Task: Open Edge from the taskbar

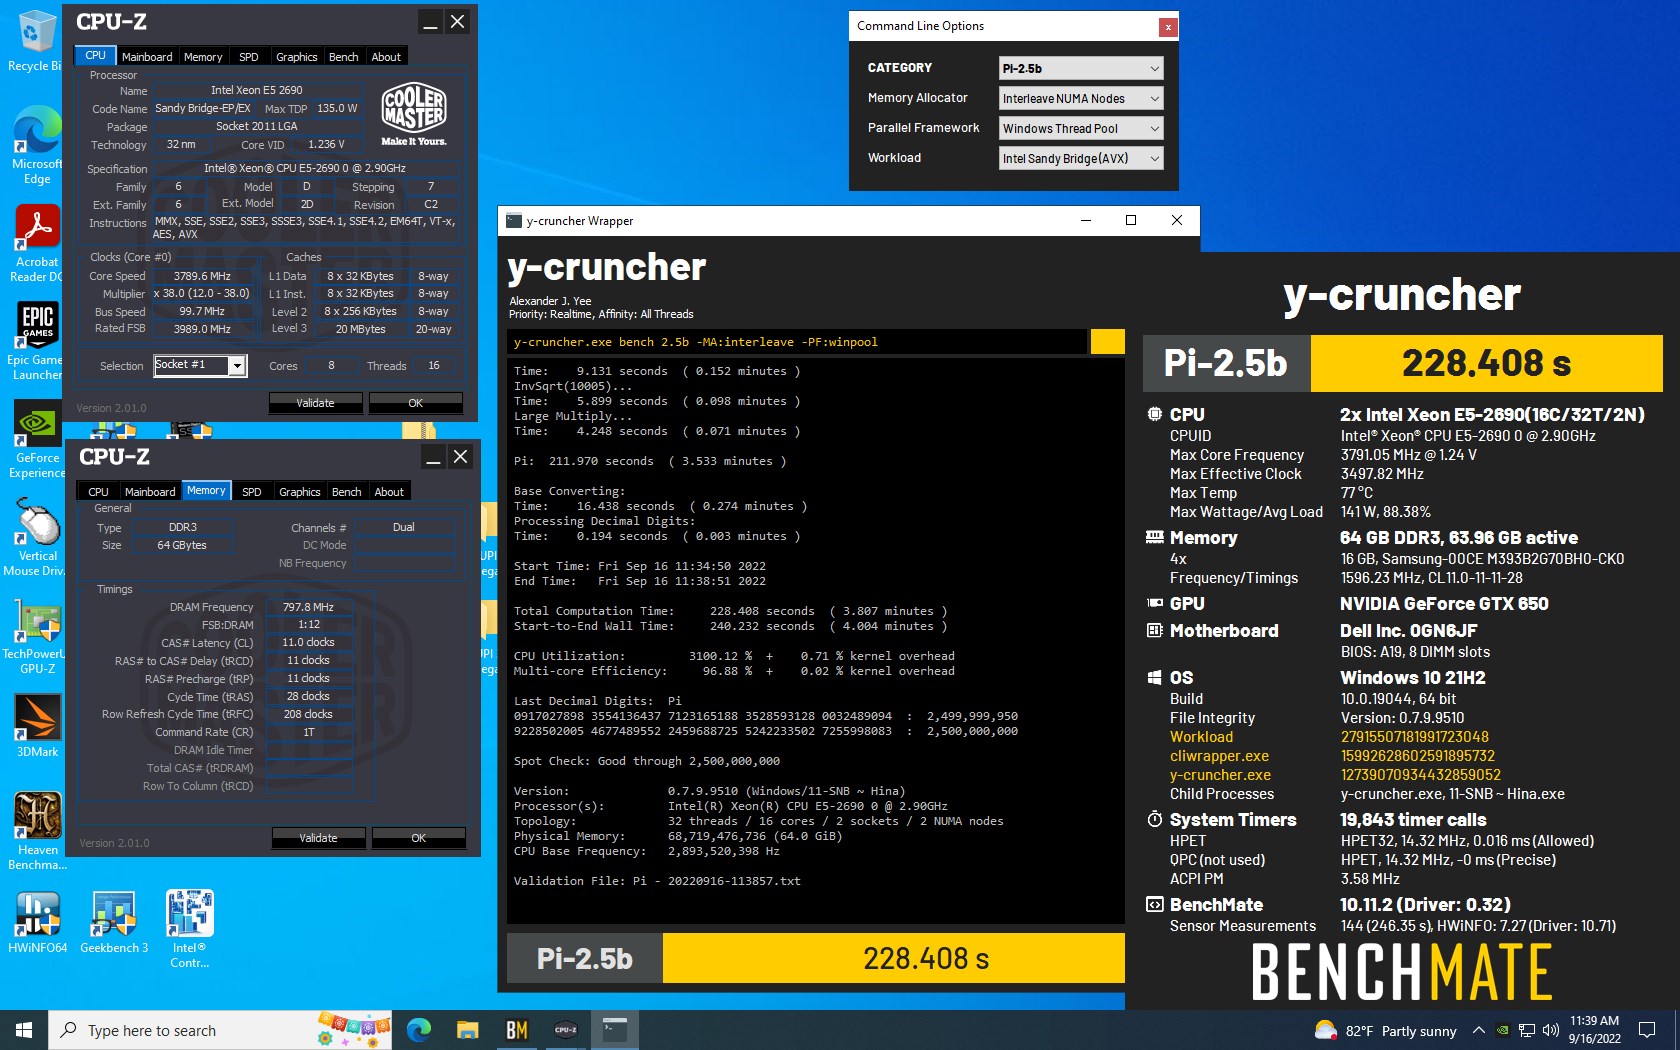Action: click(419, 1030)
